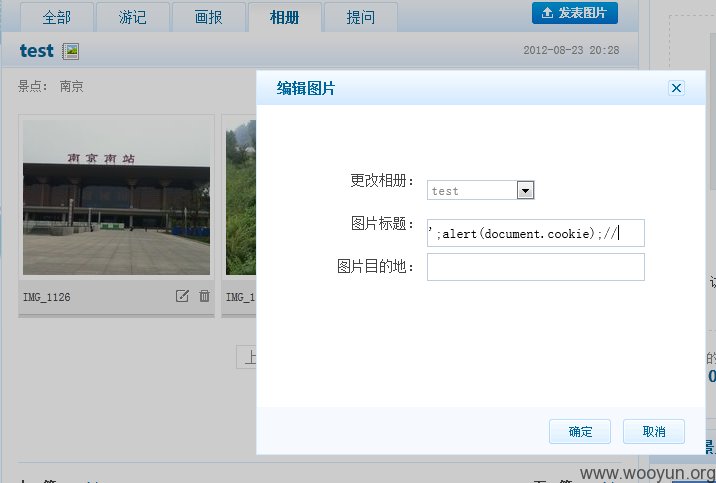Open the 南京南站 photo thumbnail
The height and width of the screenshot is (483, 716).
click(116, 198)
